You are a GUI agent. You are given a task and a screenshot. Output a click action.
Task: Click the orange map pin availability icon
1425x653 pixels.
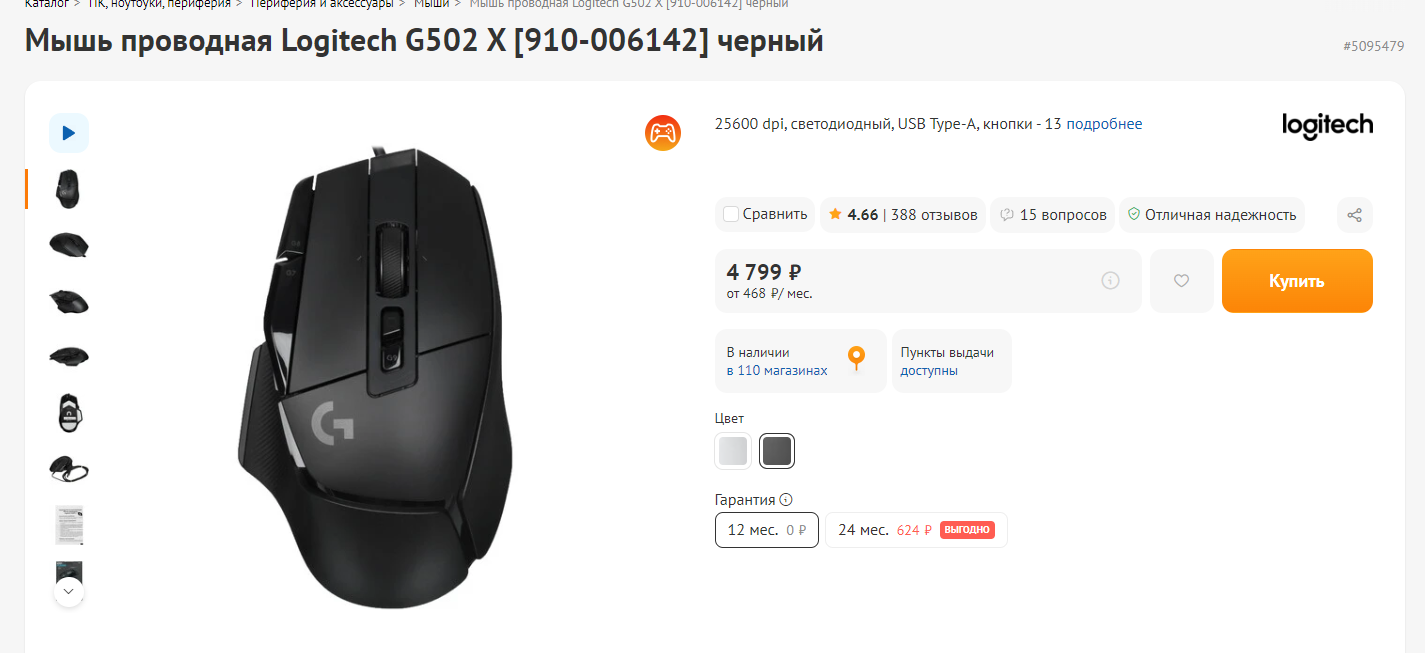(x=856, y=358)
